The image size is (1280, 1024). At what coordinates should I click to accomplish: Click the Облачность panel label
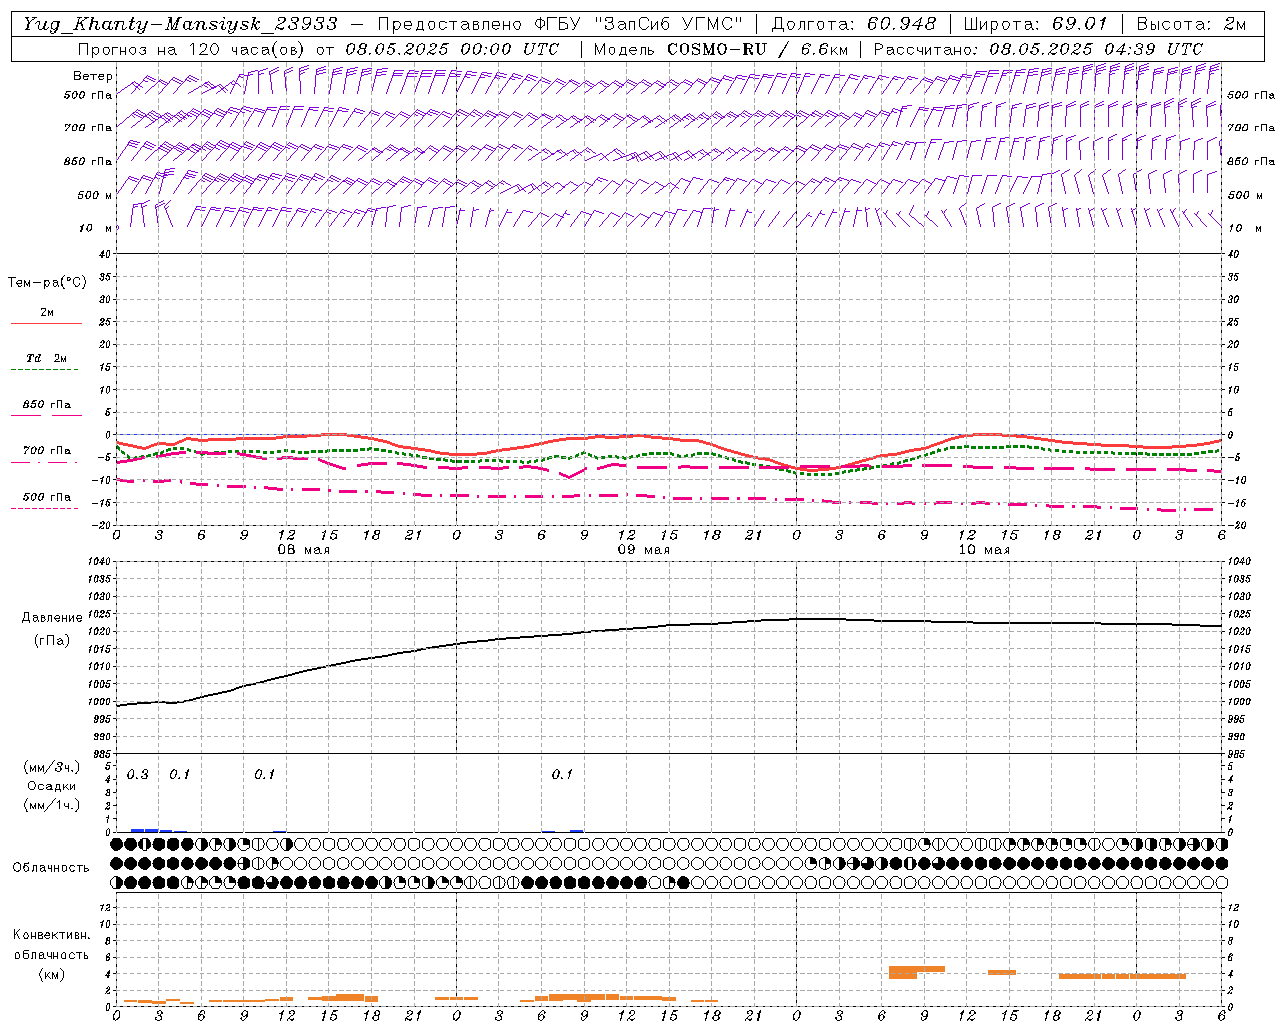pos(51,868)
